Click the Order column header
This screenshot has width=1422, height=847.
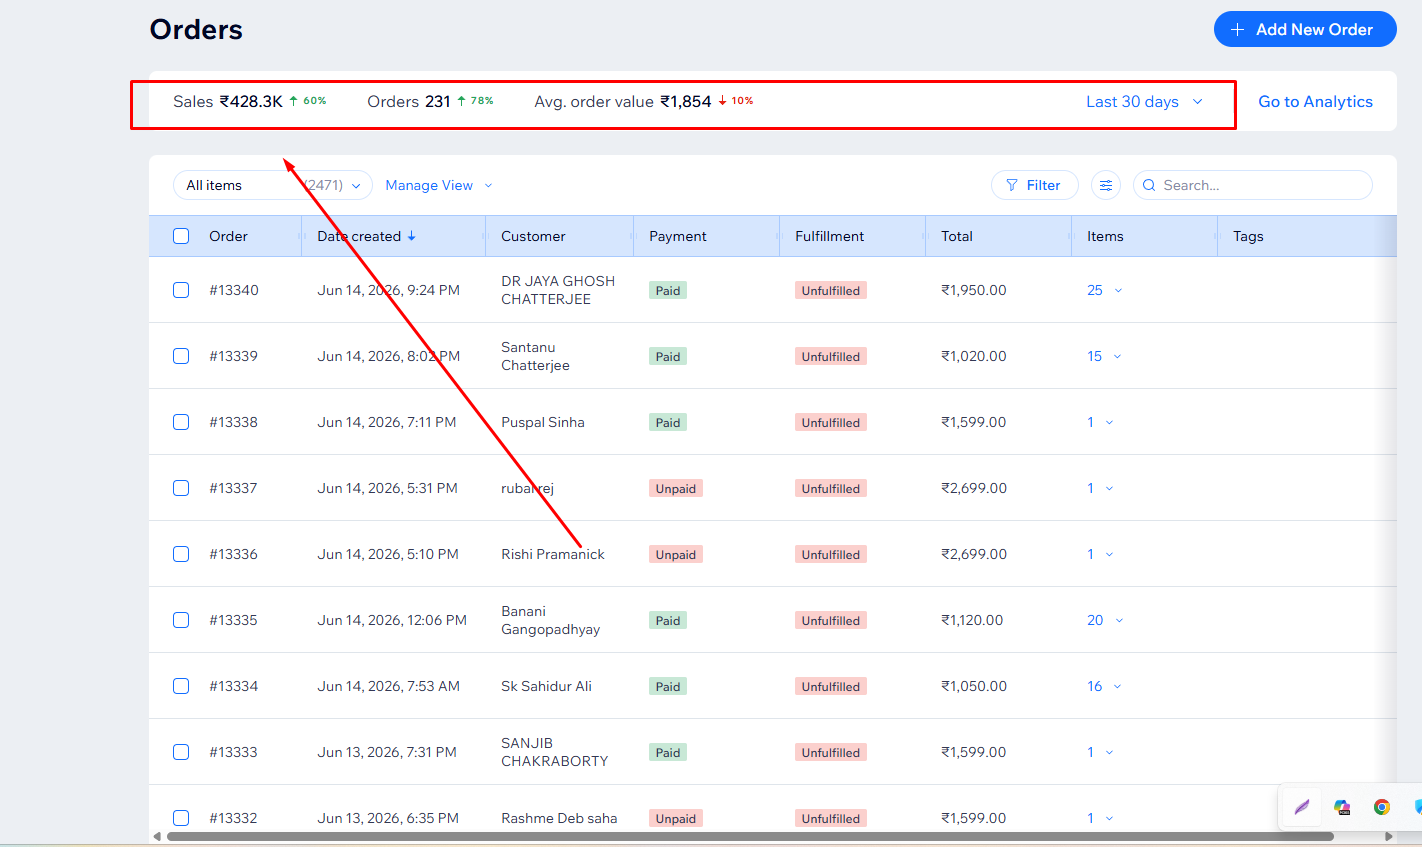[x=228, y=236]
